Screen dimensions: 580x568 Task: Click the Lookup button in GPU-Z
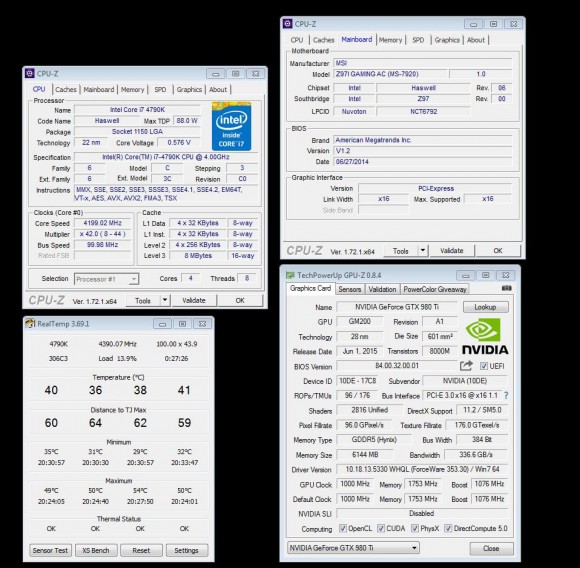tap(485, 307)
